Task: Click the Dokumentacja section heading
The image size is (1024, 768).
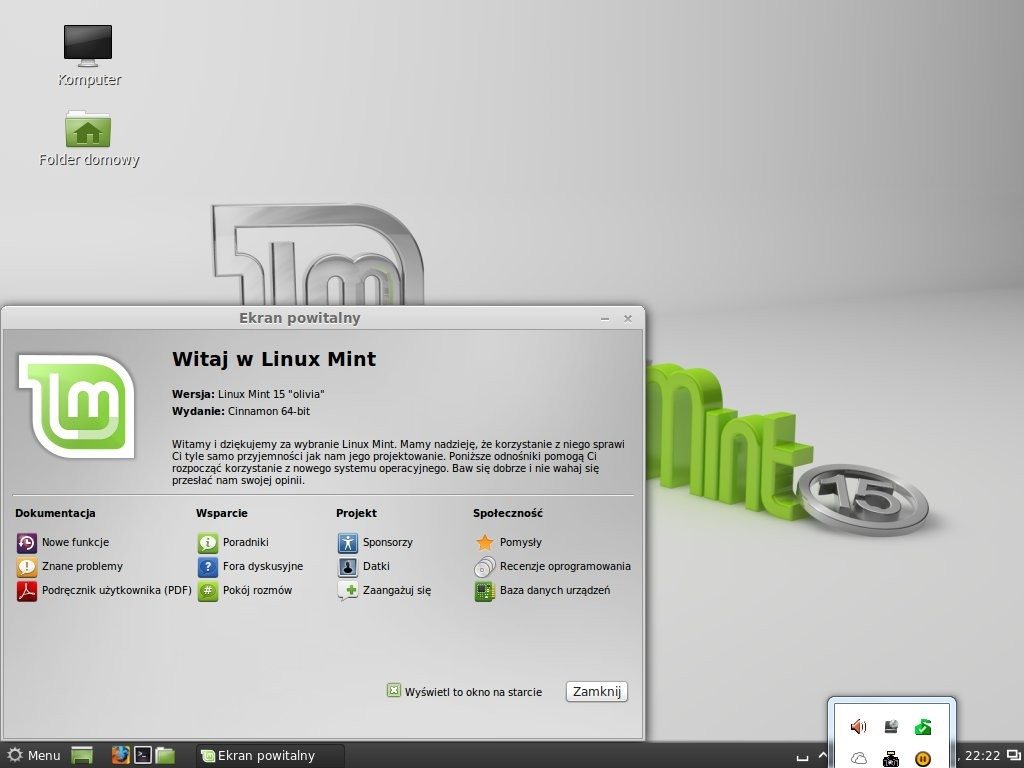Action: point(56,513)
